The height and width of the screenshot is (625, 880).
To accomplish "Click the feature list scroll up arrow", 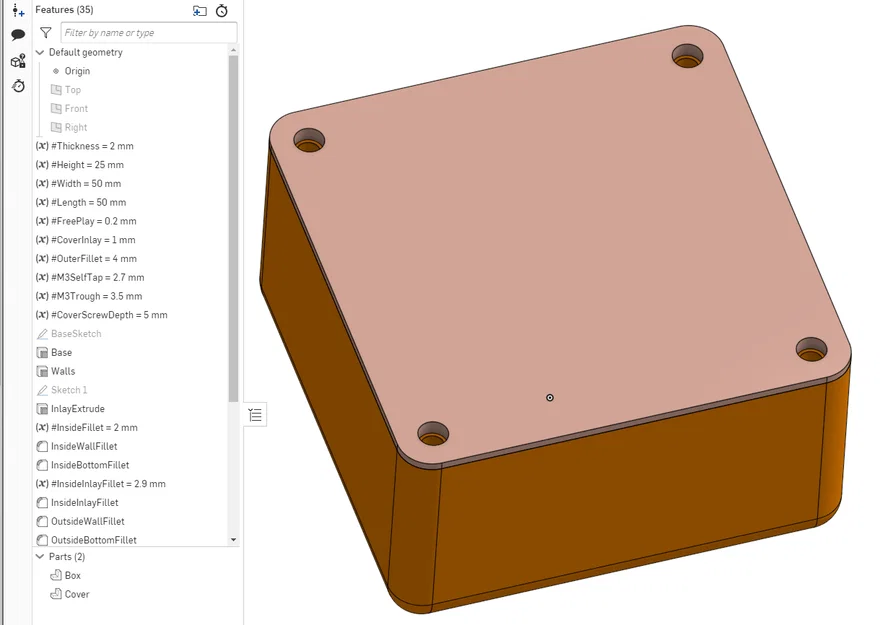I will [x=233, y=50].
